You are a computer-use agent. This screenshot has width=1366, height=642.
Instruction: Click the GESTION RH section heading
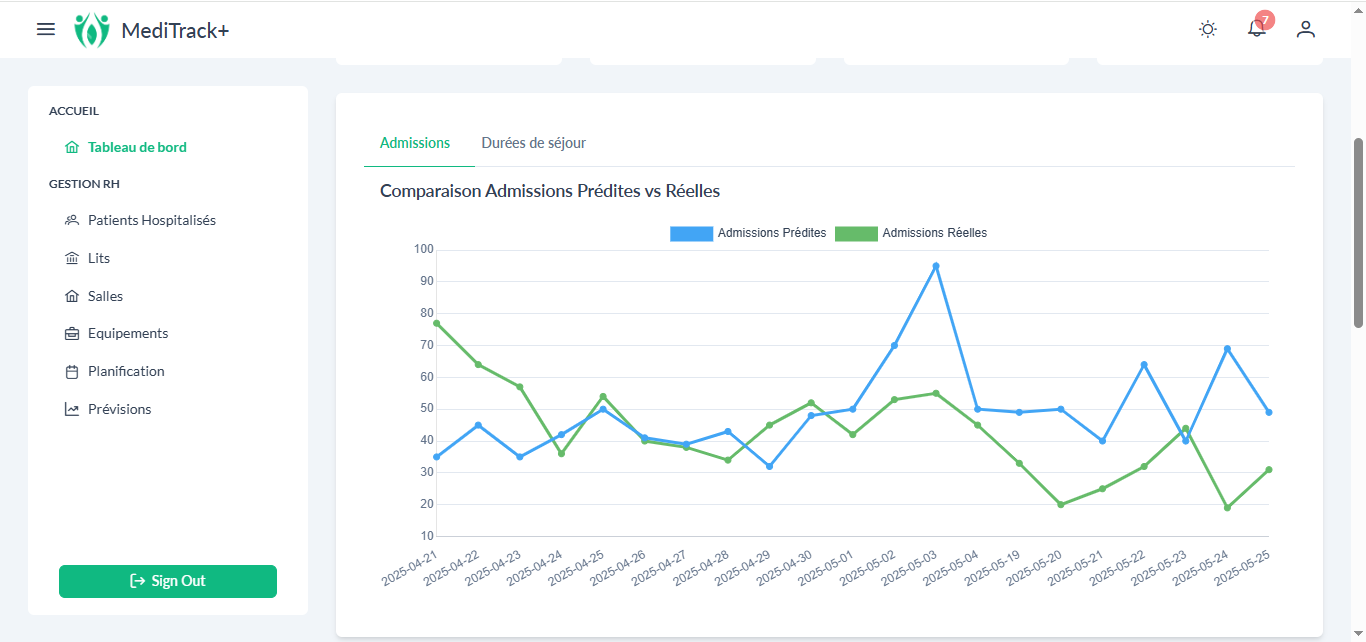(85, 184)
